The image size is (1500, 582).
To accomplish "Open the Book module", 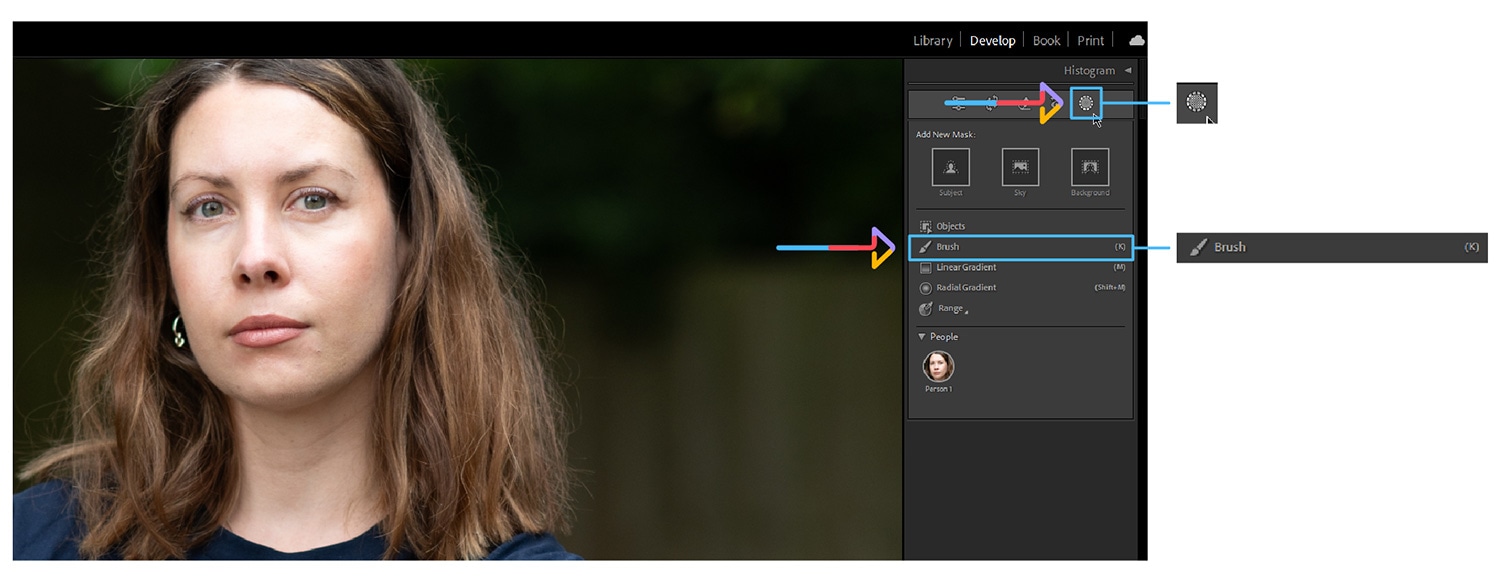I will pyautogui.click(x=1046, y=41).
